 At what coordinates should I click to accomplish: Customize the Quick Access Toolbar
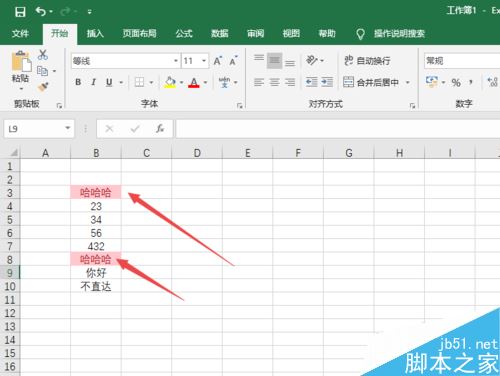point(89,12)
